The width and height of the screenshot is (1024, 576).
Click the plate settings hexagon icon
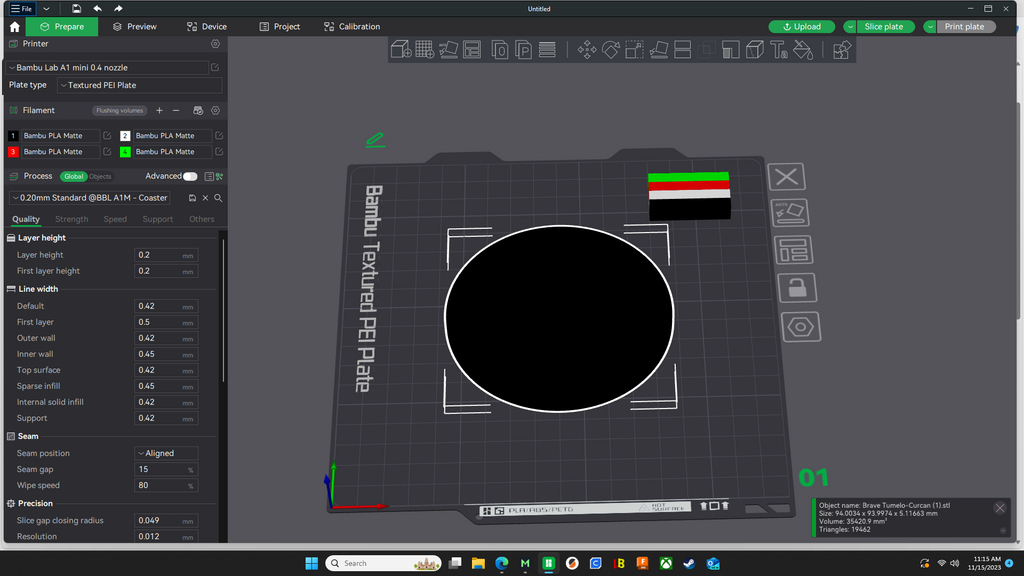(x=801, y=327)
